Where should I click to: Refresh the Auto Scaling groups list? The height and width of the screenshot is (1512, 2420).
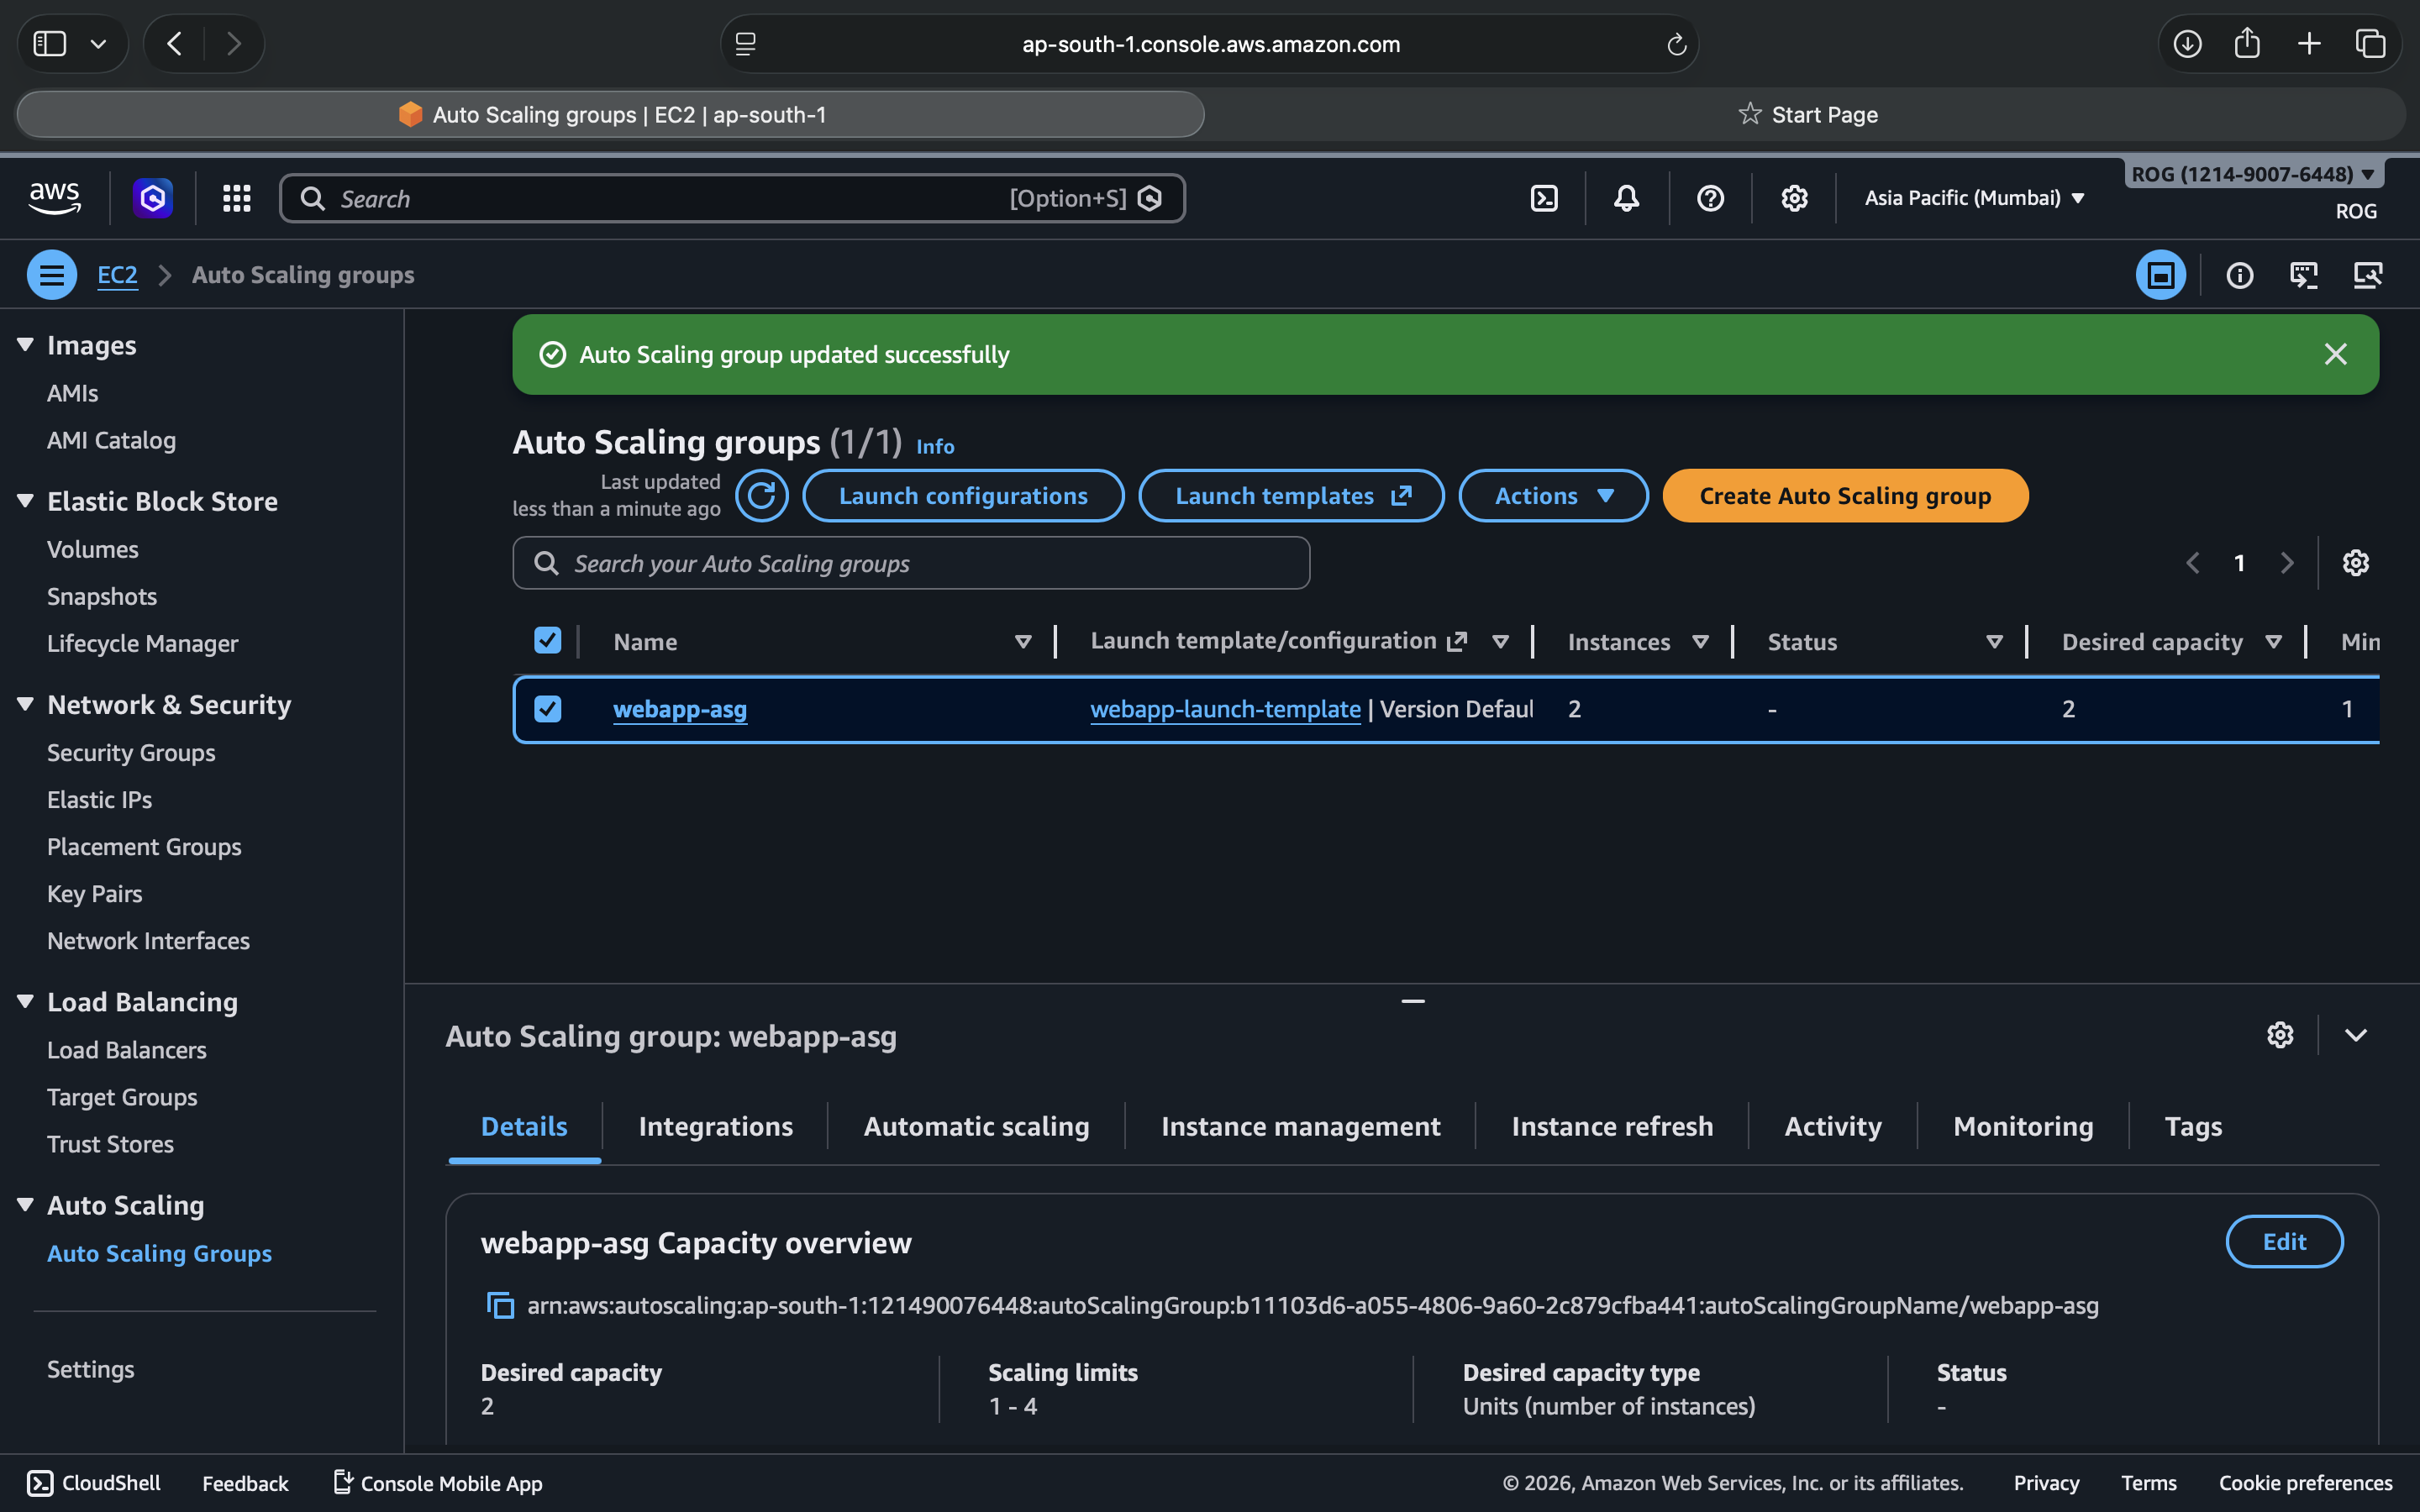(761, 496)
